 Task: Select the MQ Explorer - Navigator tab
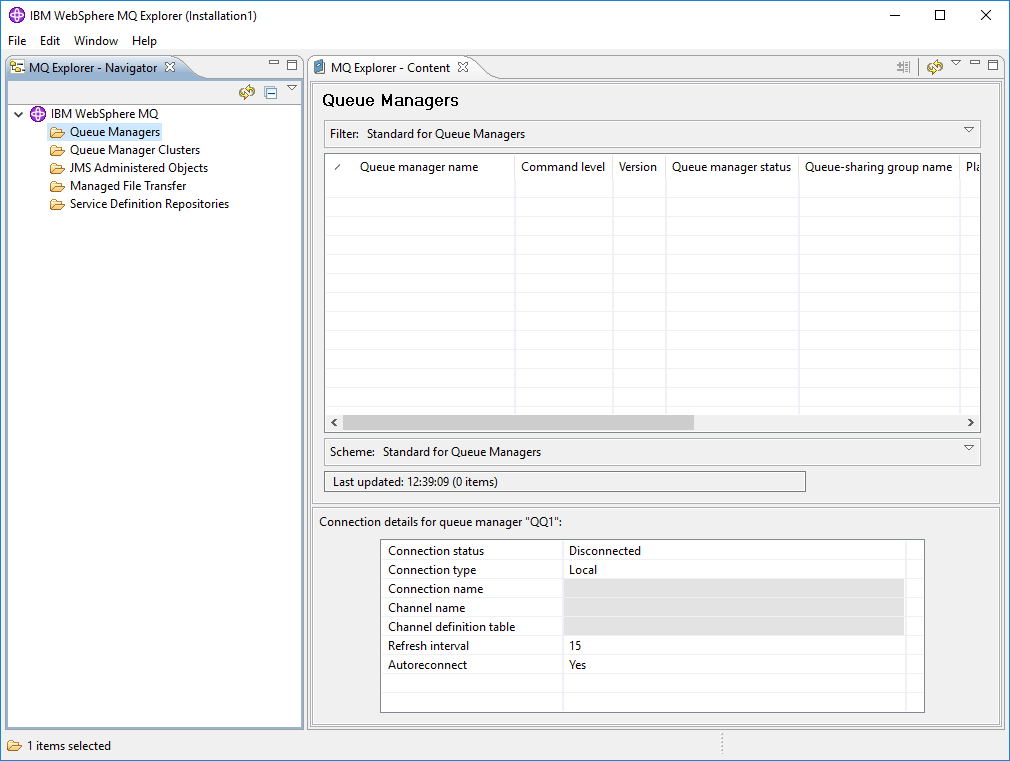(x=93, y=68)
